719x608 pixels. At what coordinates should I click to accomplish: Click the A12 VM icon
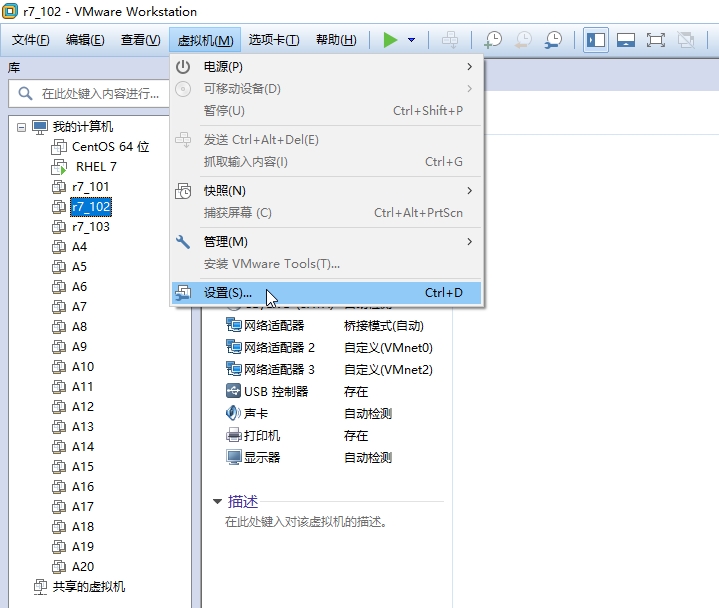tap(59, 407)
